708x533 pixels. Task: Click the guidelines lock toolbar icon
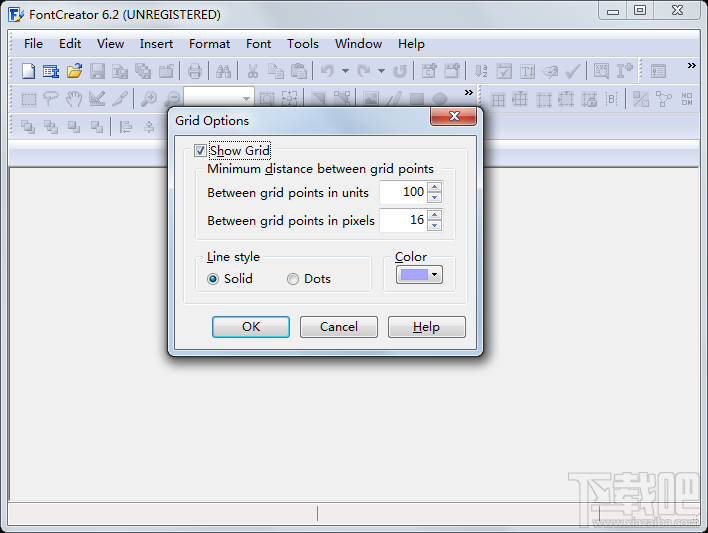point(589,99)
